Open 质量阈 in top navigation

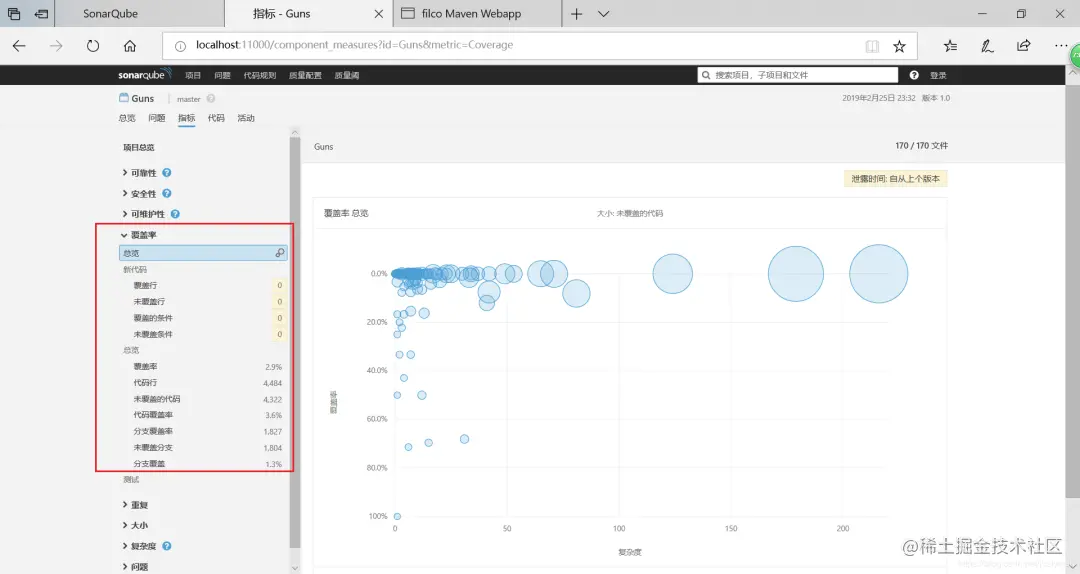[346, 75]
